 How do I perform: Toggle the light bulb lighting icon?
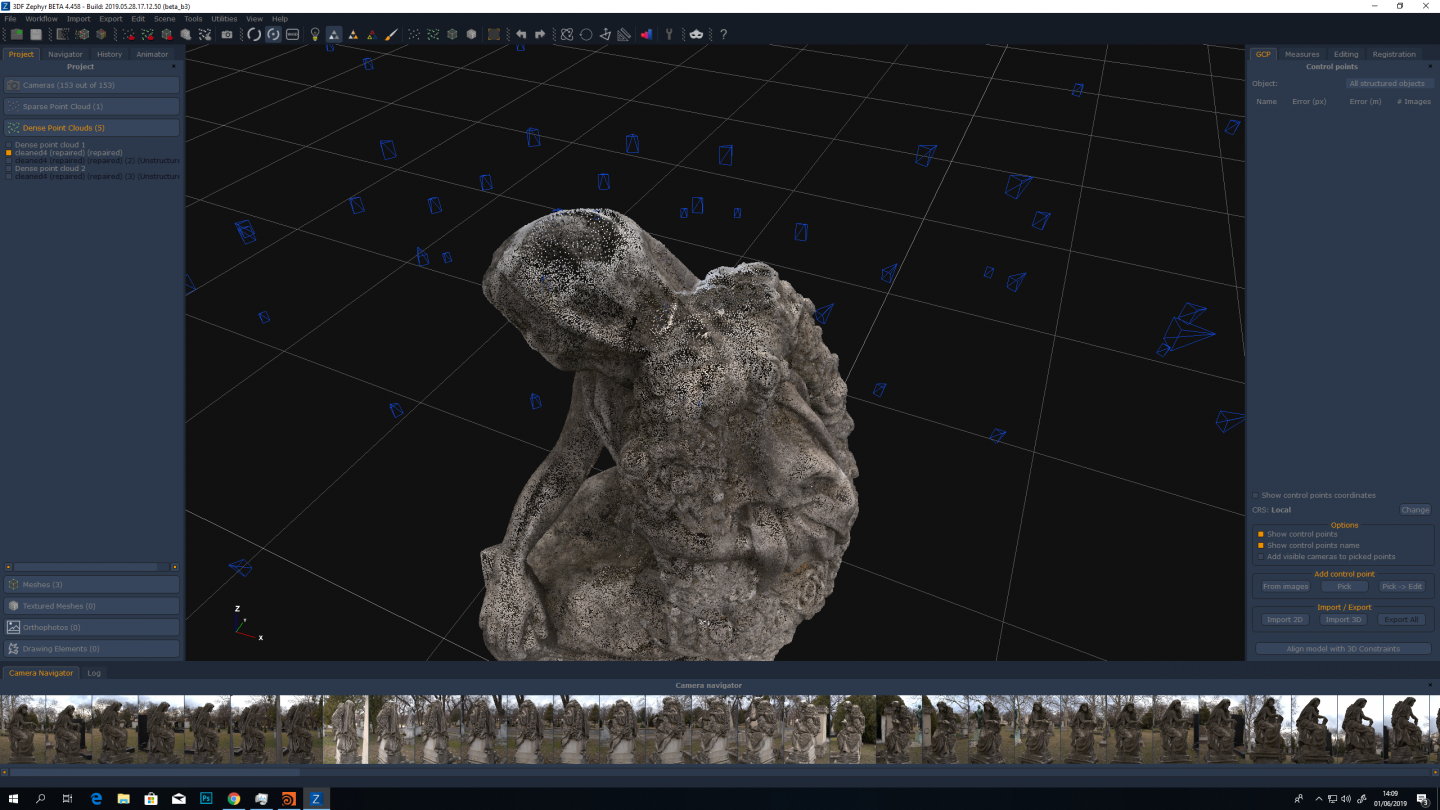pos(315,34)
